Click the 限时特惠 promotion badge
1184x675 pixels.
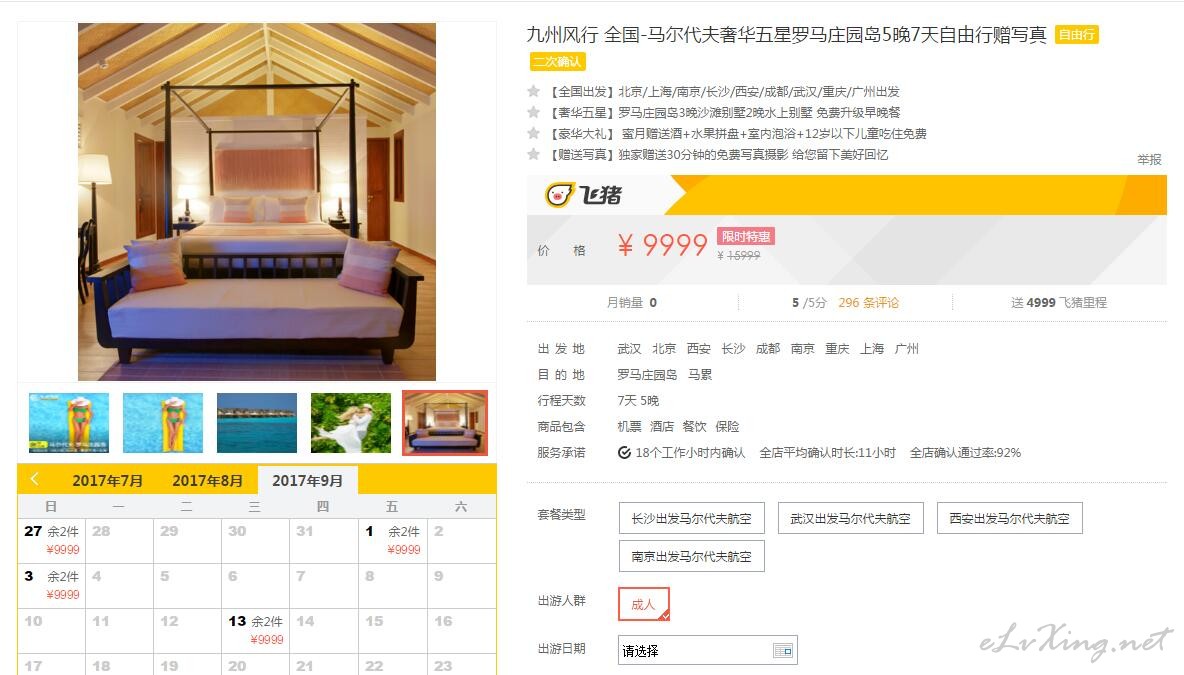tap(745, 237)
